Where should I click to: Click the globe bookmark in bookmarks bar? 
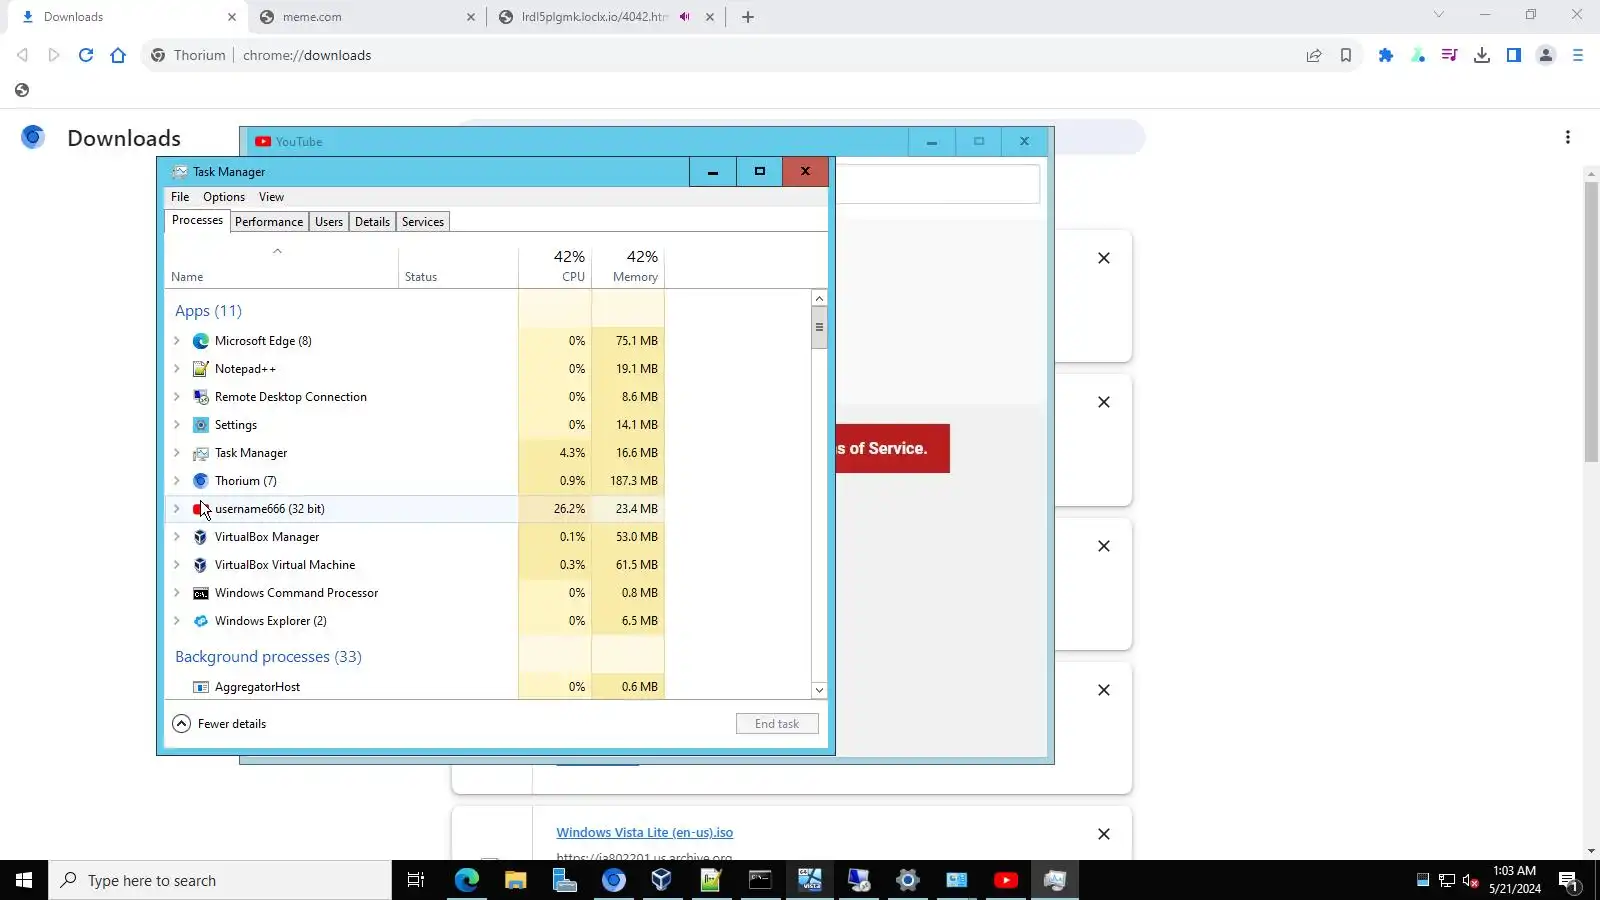pyautogui.click(x=22, y=90)
